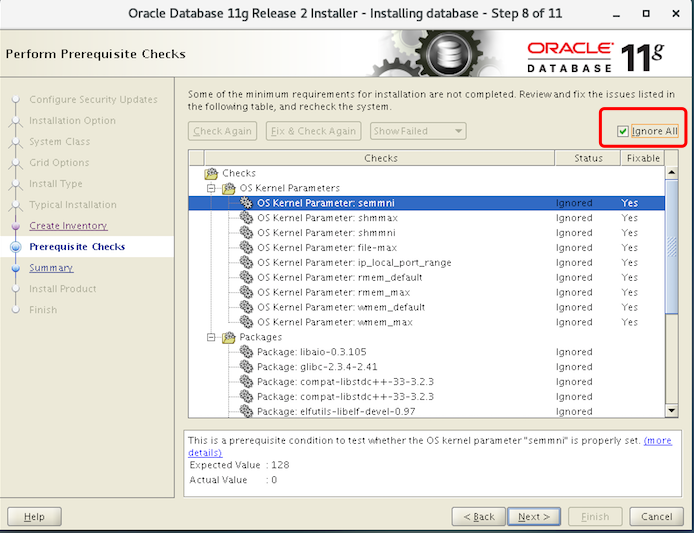The height and width of the screenshot is (533, 694).
Task: Click the gear icon beside rmem_default
Action: pyautogui.click(x=246, y=277)
